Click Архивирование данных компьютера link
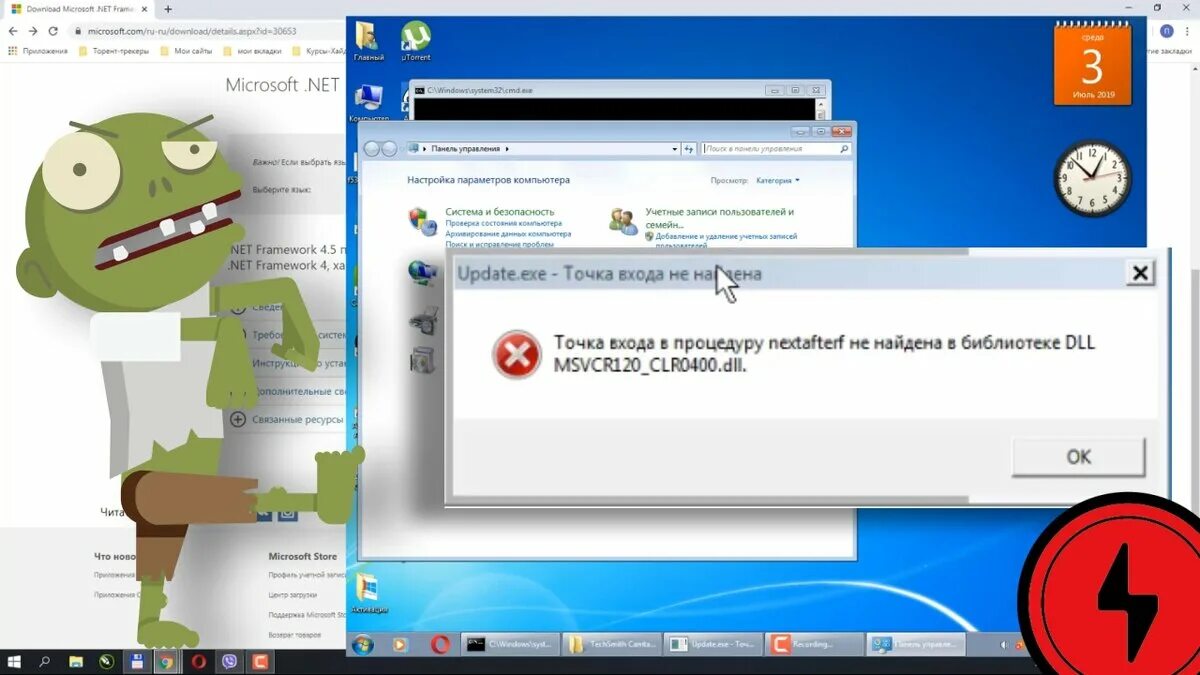The width and height of the screenshot is (1200, 675). tap(508, 234)
